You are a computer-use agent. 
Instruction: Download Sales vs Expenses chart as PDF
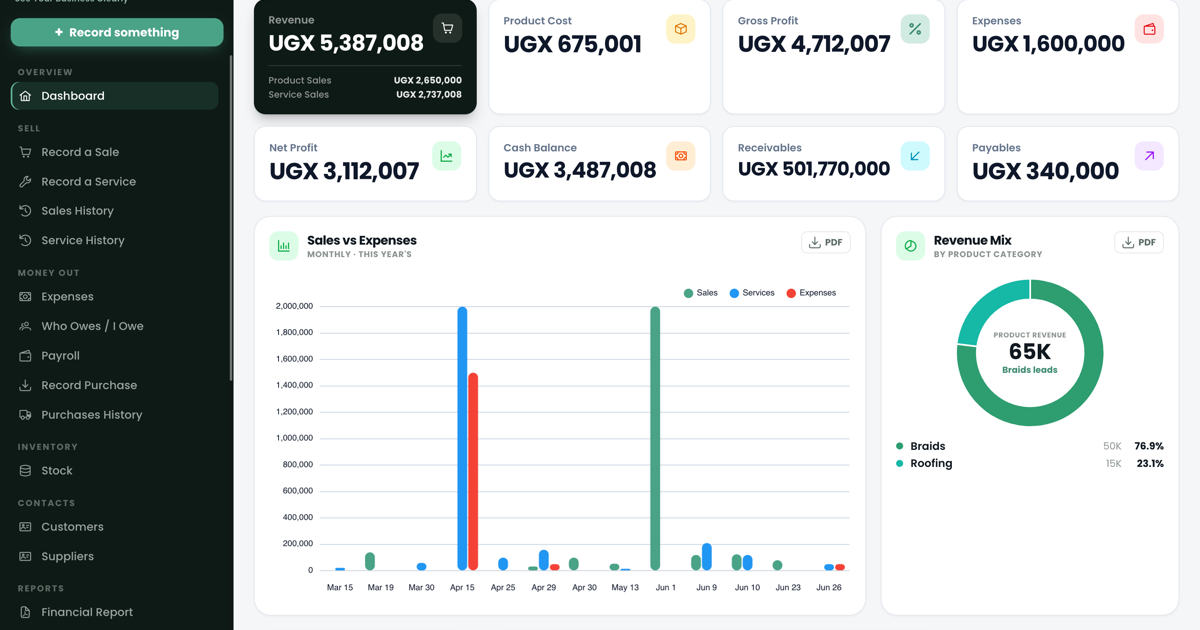pos(826,242)
